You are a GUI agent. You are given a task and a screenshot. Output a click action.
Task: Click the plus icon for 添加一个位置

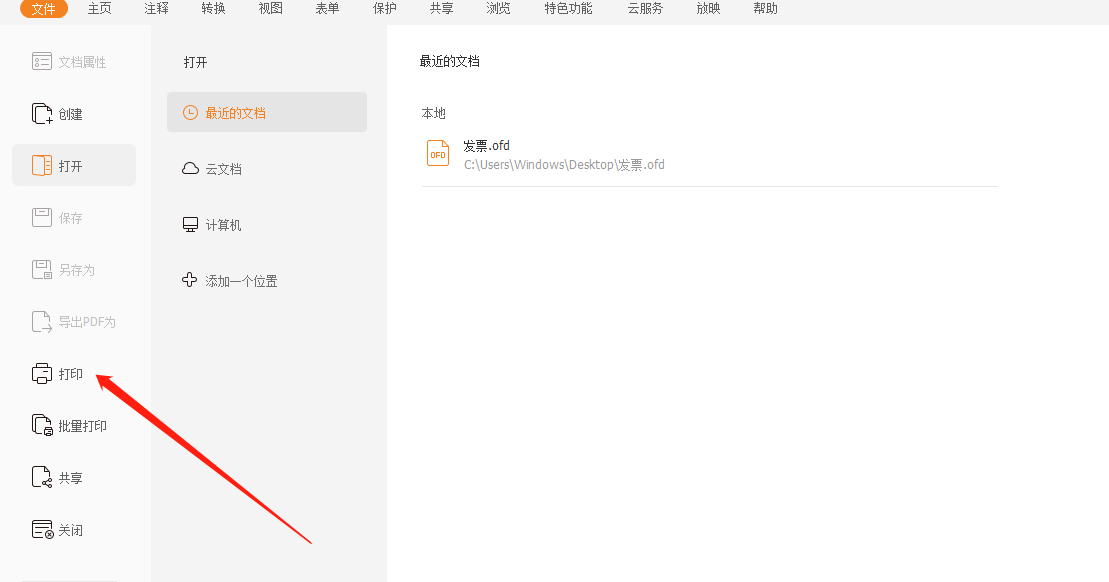[x=190, y=281]
